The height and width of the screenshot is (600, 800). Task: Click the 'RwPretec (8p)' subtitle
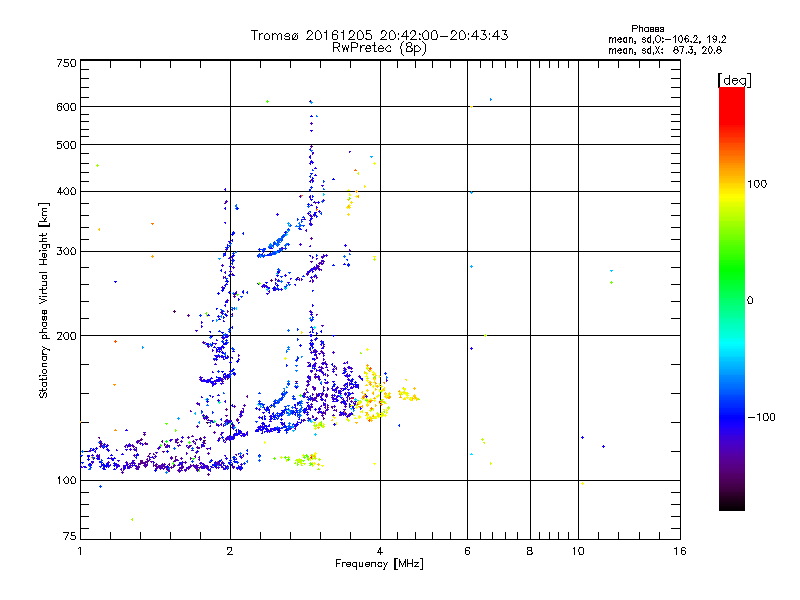click(x=379, y=48)
